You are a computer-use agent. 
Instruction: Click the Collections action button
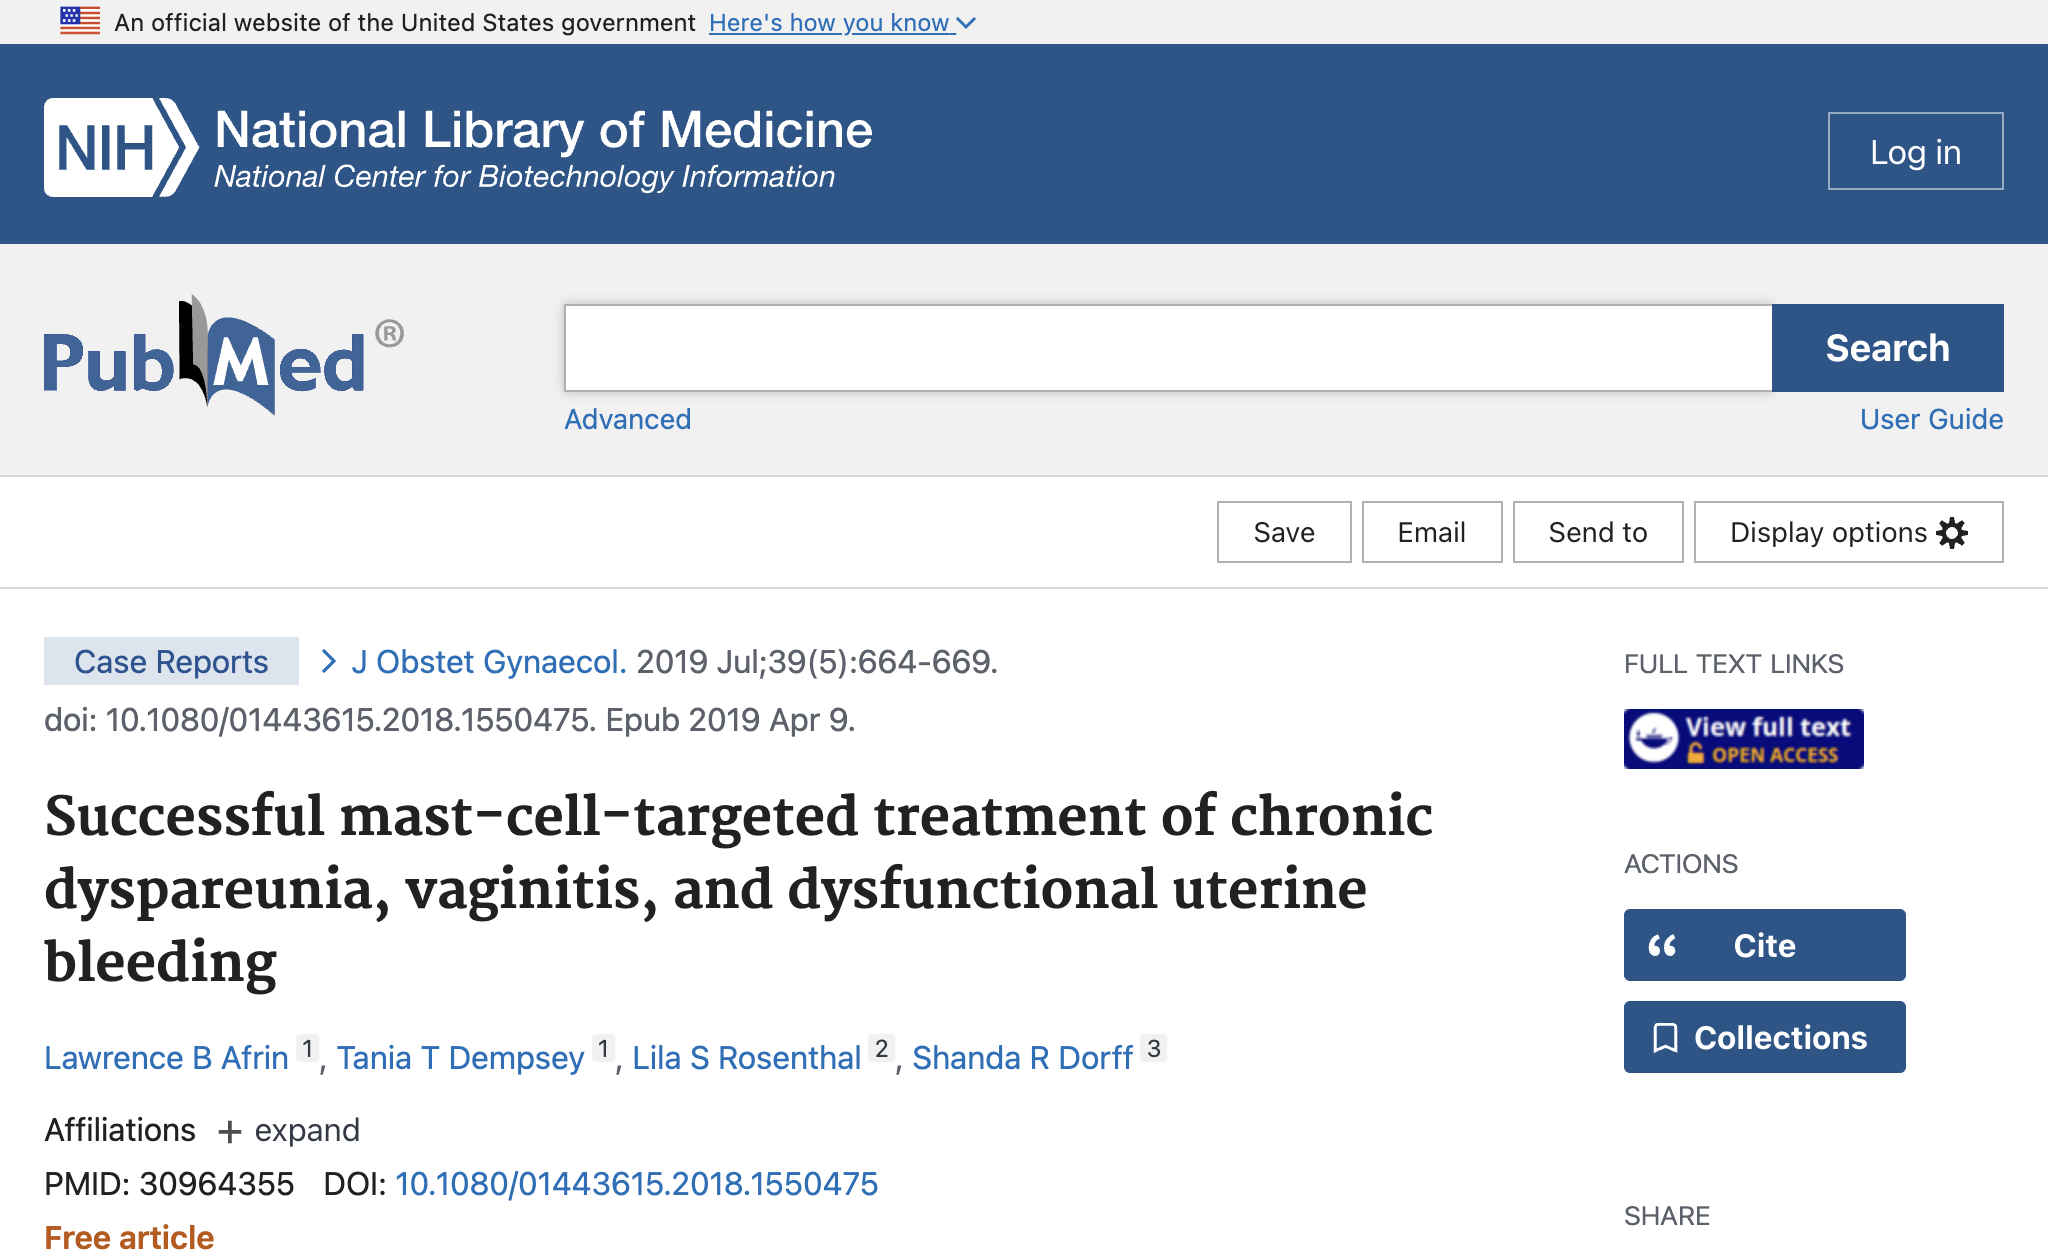pyautogui.click(x=1764, y=1037)
